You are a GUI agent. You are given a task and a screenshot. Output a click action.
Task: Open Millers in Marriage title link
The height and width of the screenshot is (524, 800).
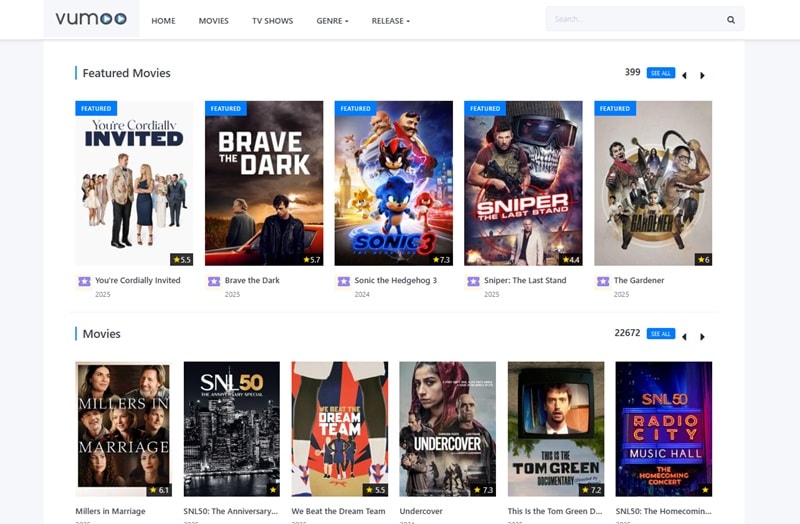tap(110, 511)
